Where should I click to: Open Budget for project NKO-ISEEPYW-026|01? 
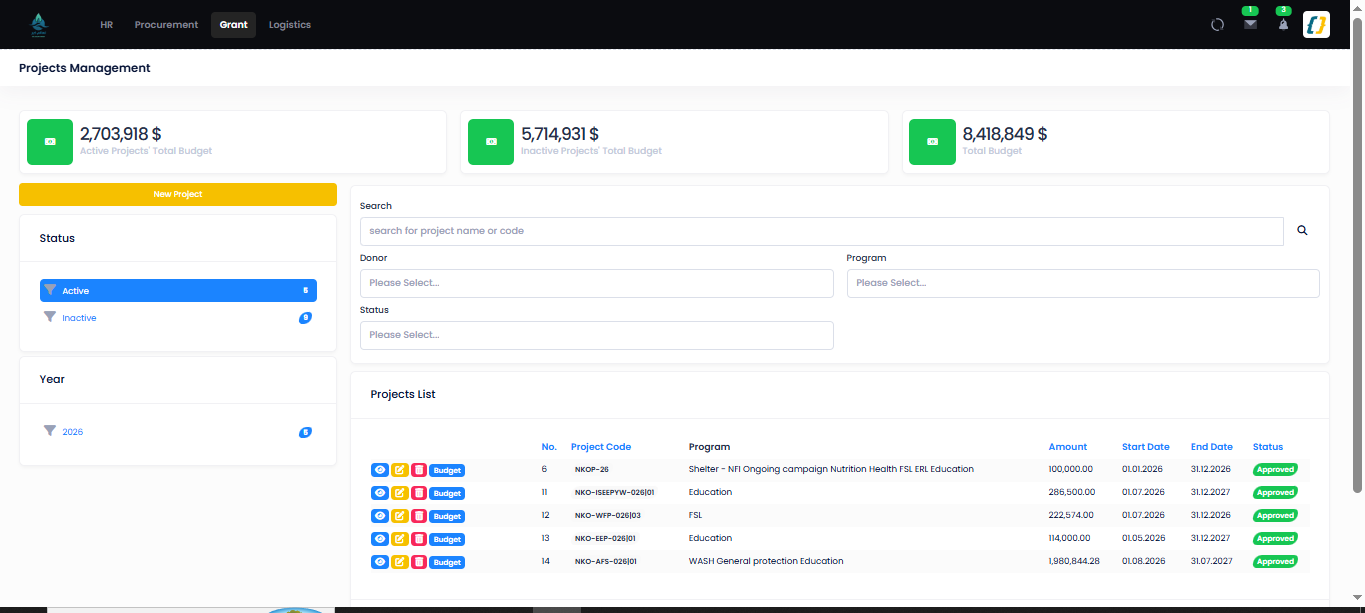(447, 493)
